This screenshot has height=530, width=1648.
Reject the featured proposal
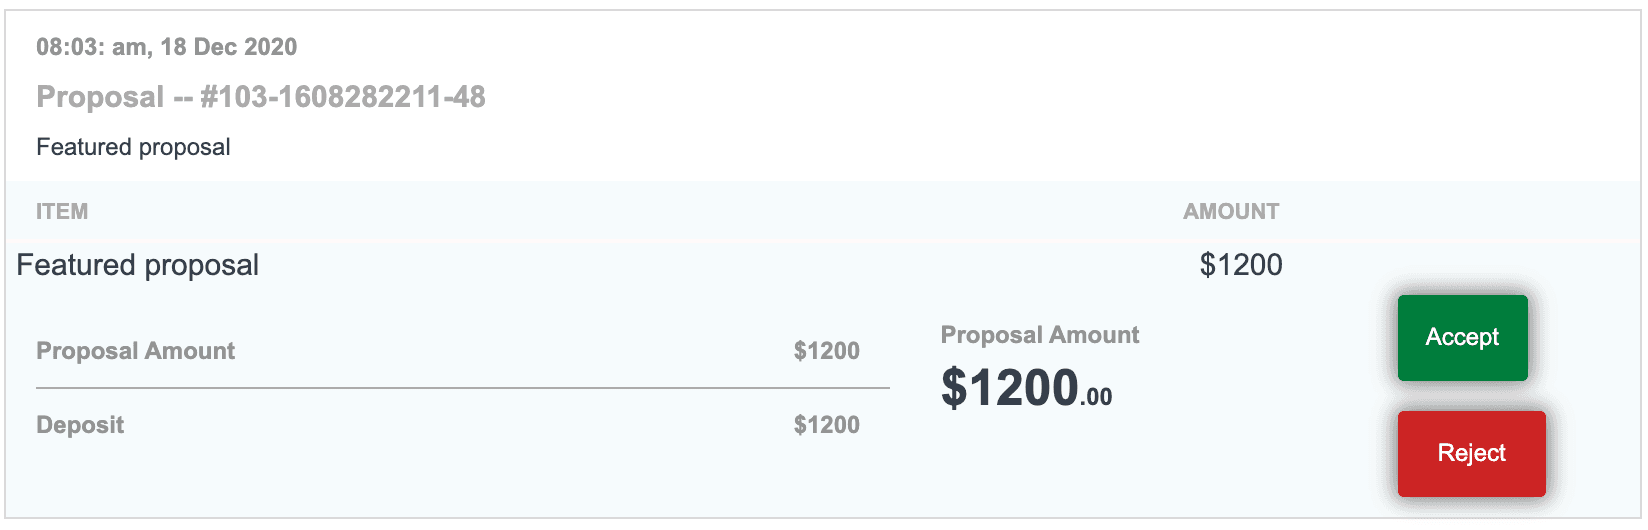[x=1471, y=454]
